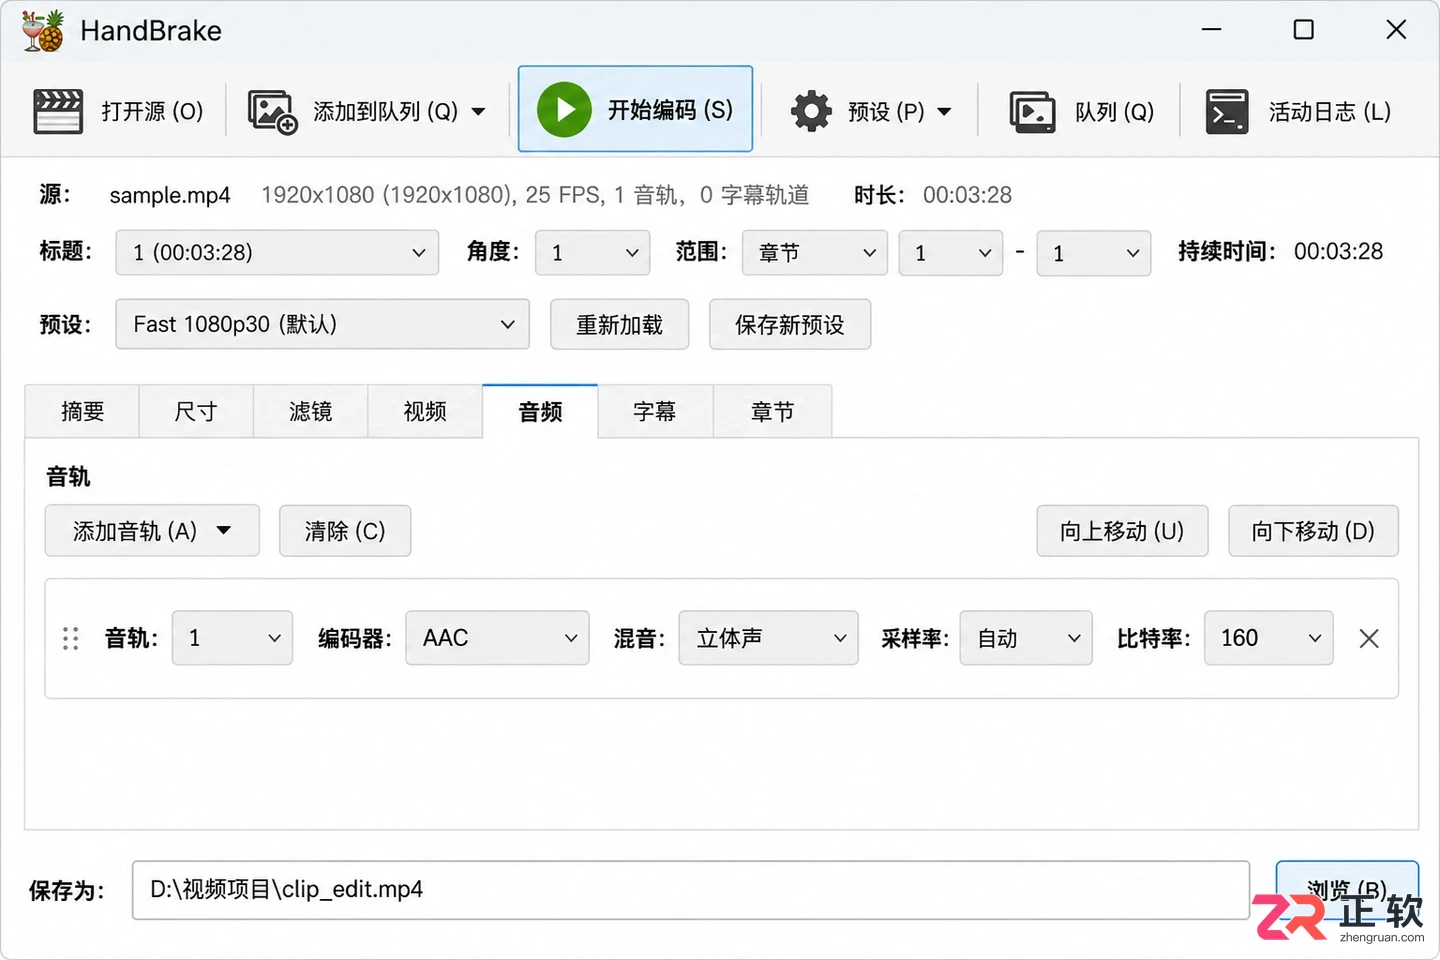Open the 音轨 track number dropdown
The height and width of the screenshot is (960, 1440).
tap(232, 638)
